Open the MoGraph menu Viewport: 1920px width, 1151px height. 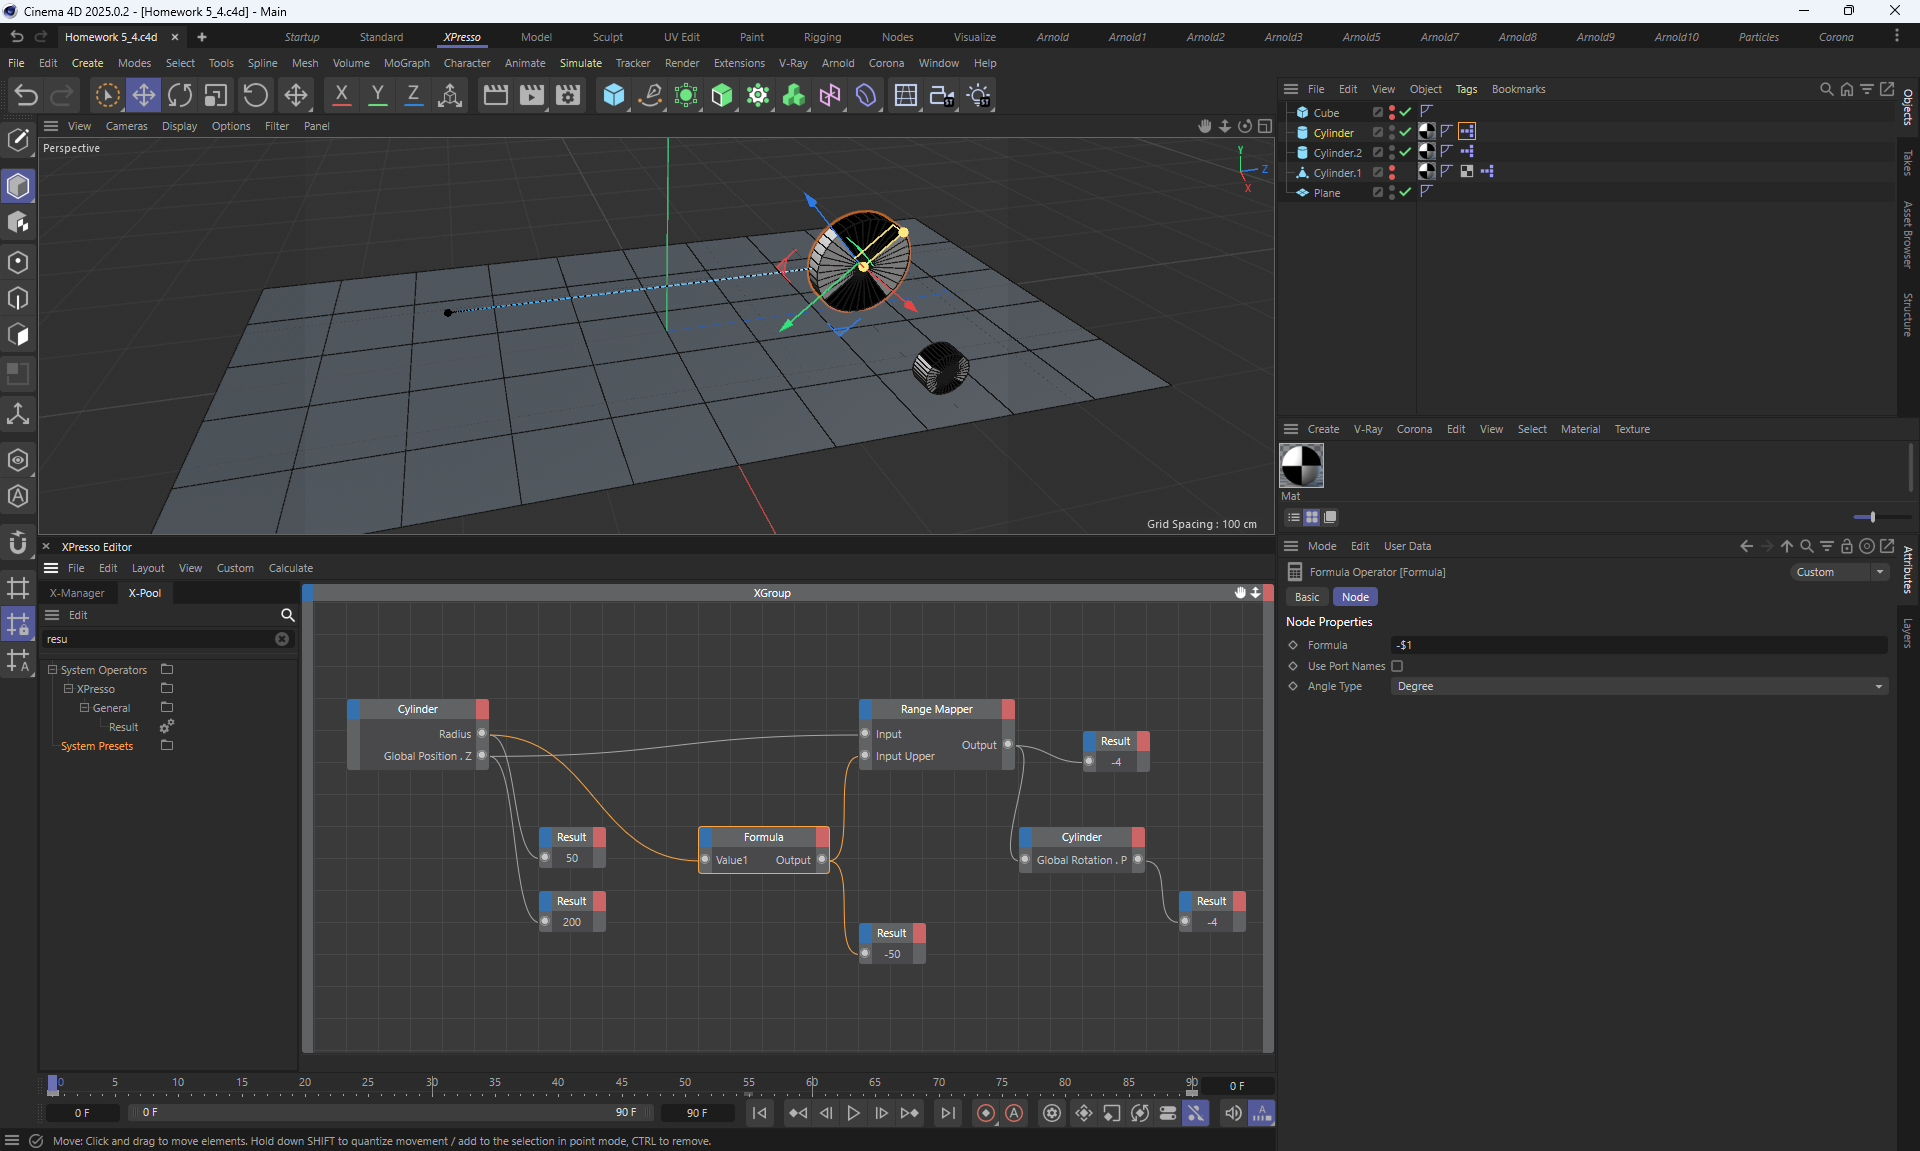406,63
